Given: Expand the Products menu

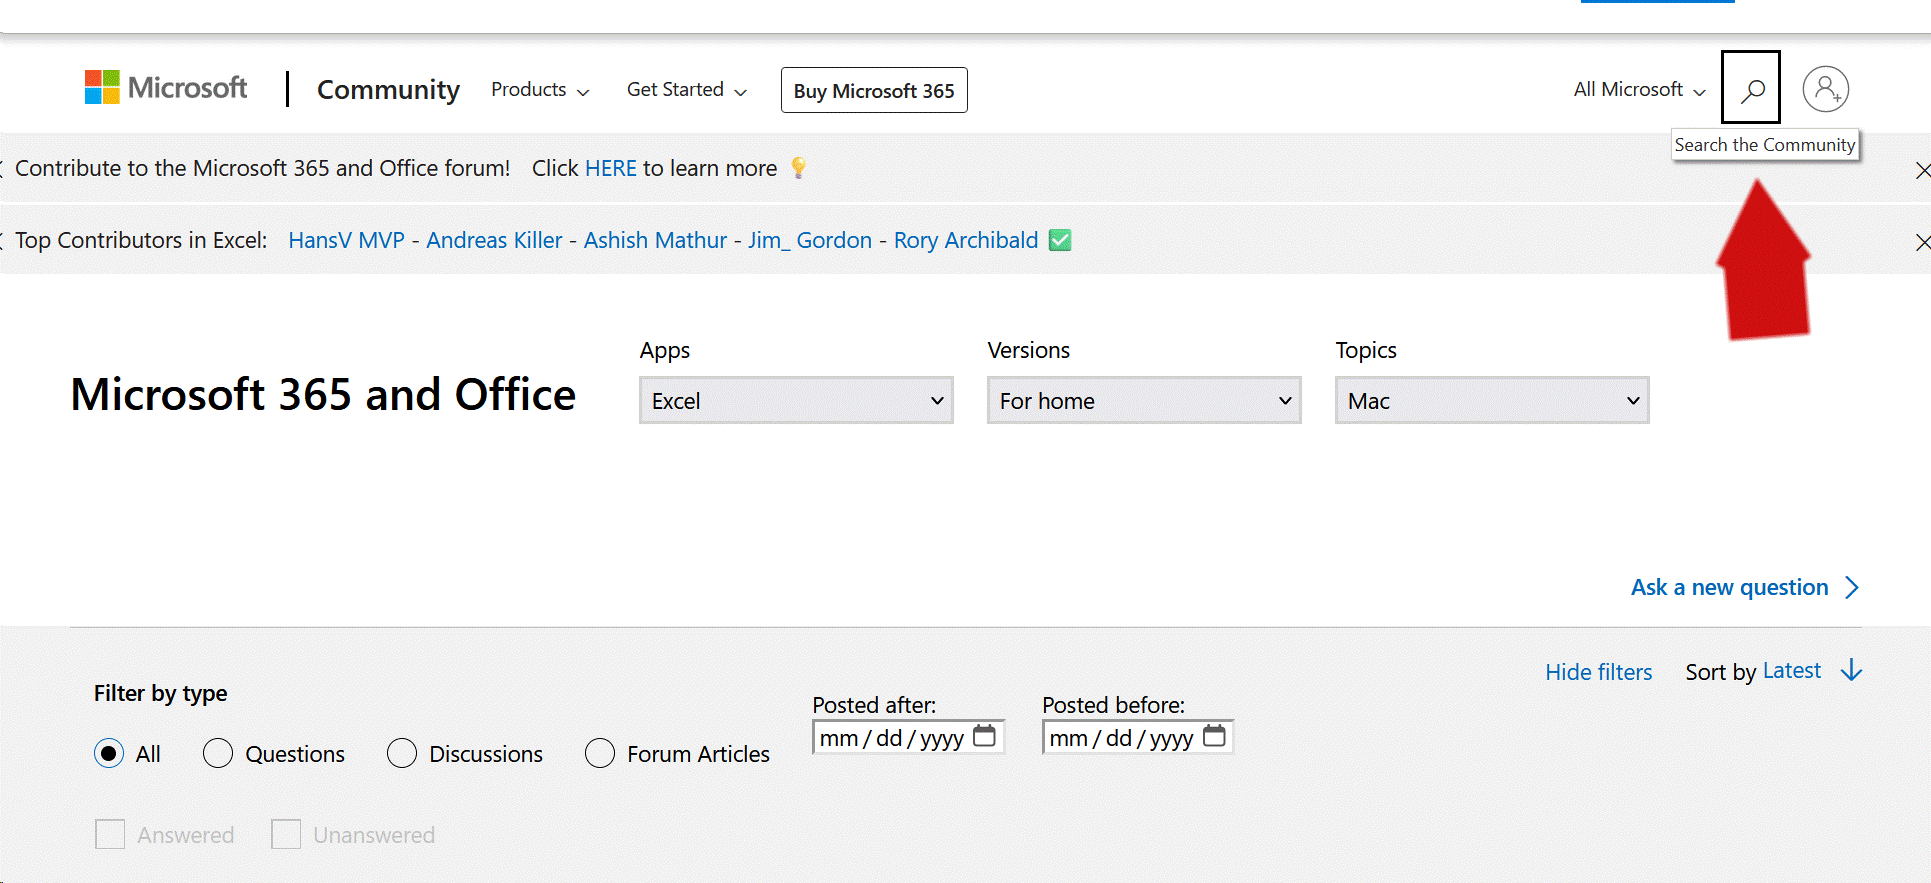Looking at the screenshot, I should pos(540,90).
